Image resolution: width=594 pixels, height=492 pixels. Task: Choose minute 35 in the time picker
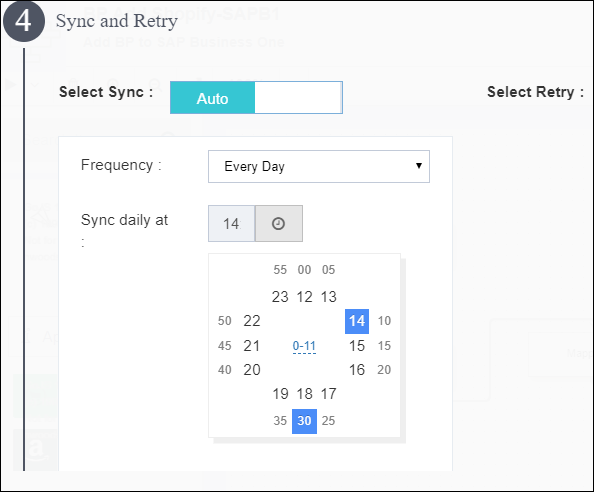coord(280,421)
